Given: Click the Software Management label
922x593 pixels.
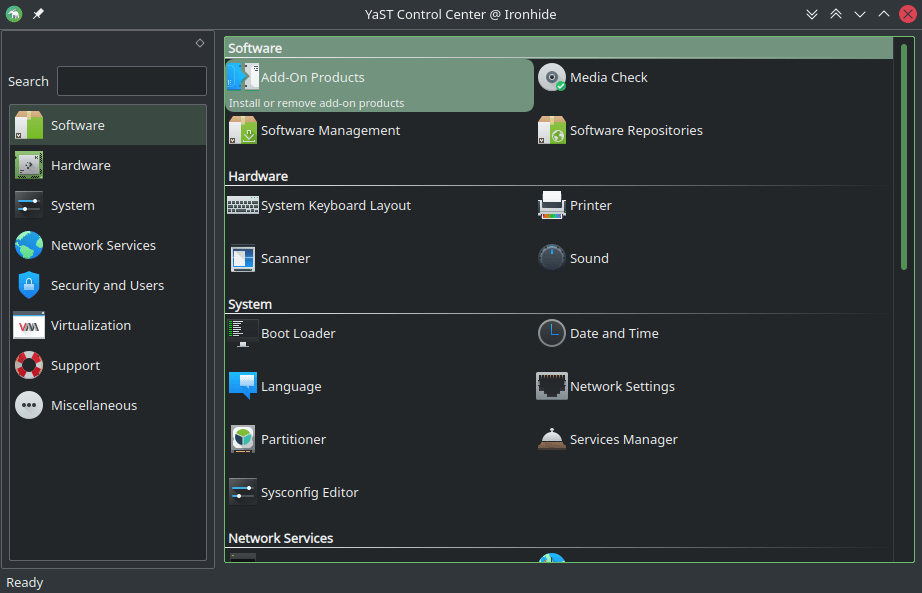Looking at the screenshot, I should coord(330,131).
